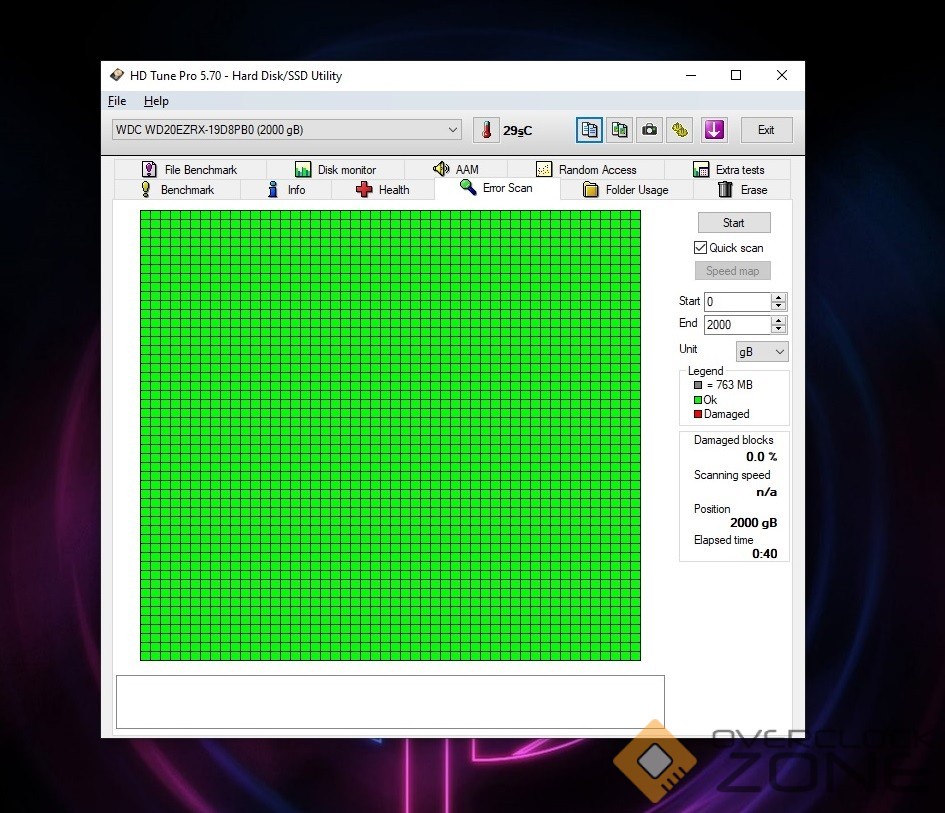
Task: Click the purple down-arrow minimize to tray icon
Action: click(713, 130)
